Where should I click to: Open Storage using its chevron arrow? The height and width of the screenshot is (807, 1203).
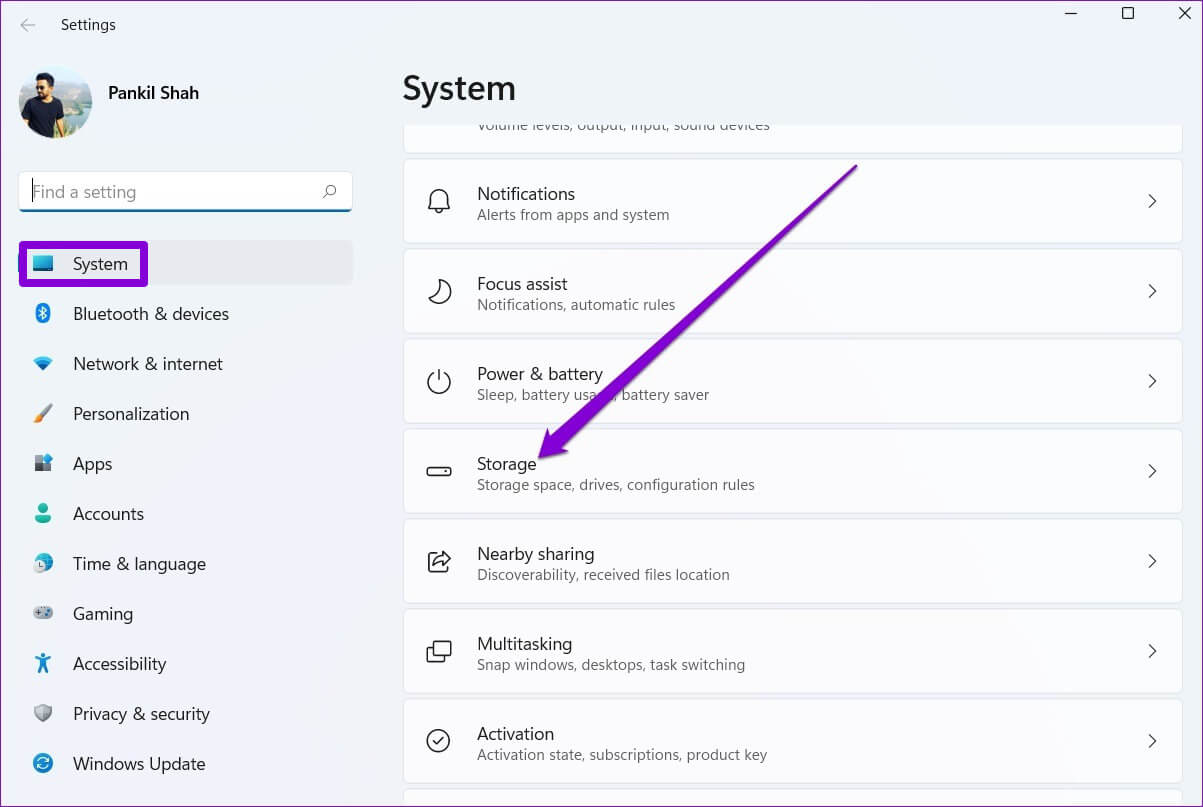[1152, 471]
